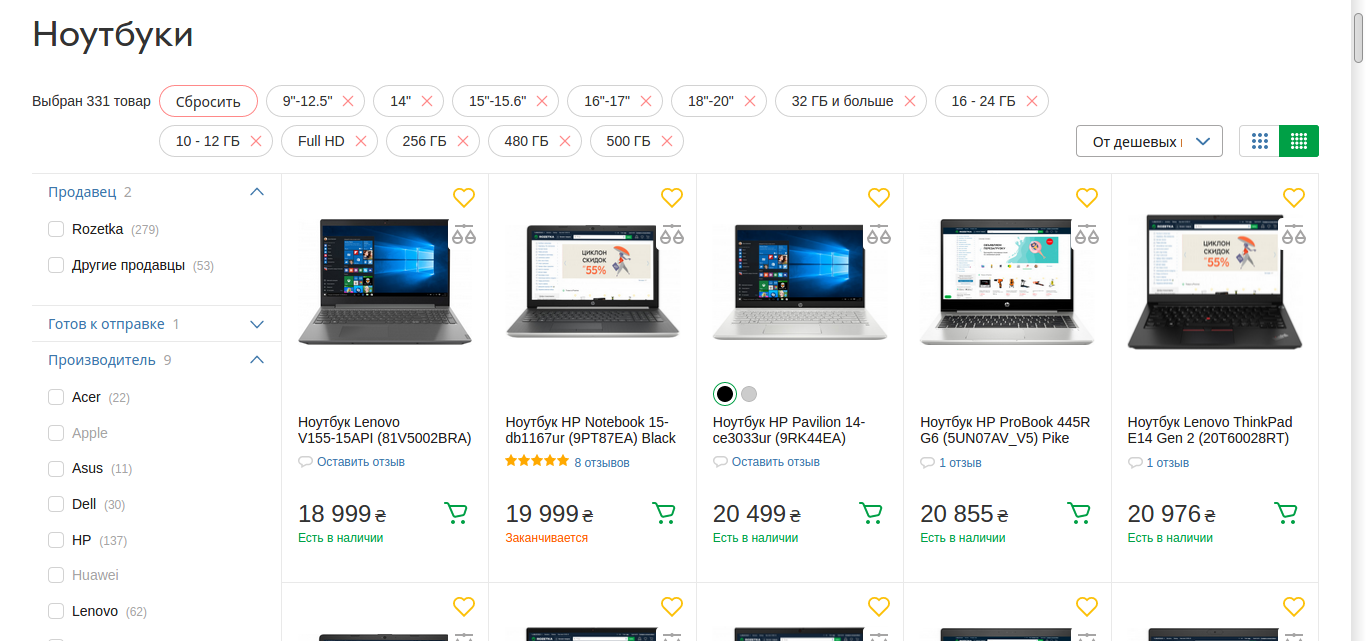Remove the Full HD filter chip
This screenshot has height=641, width=1366.
point(360,141)
